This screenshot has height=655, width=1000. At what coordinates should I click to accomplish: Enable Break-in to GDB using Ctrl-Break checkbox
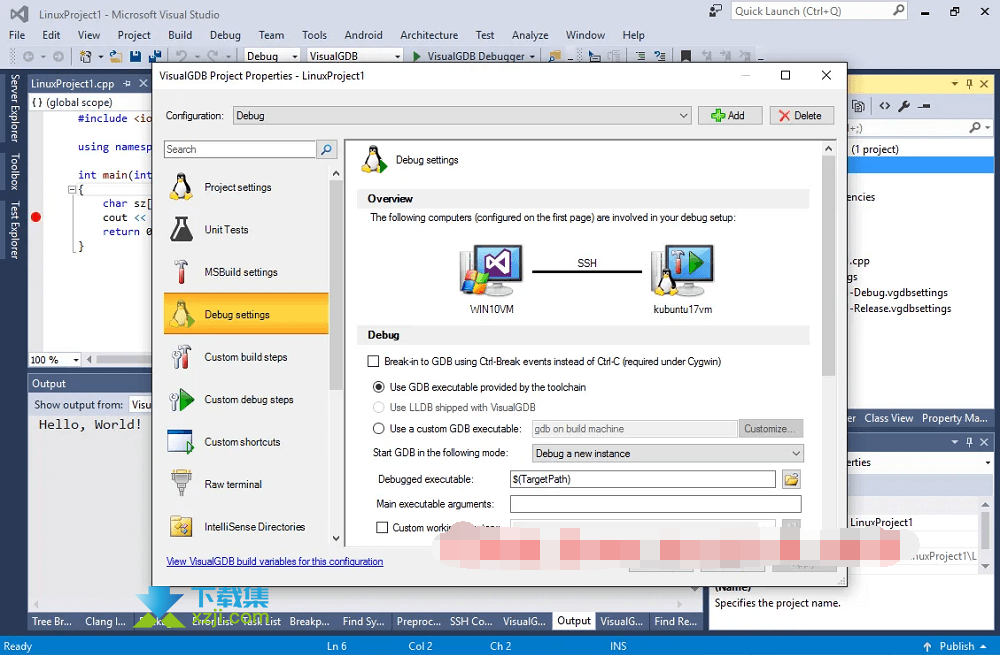374,361
